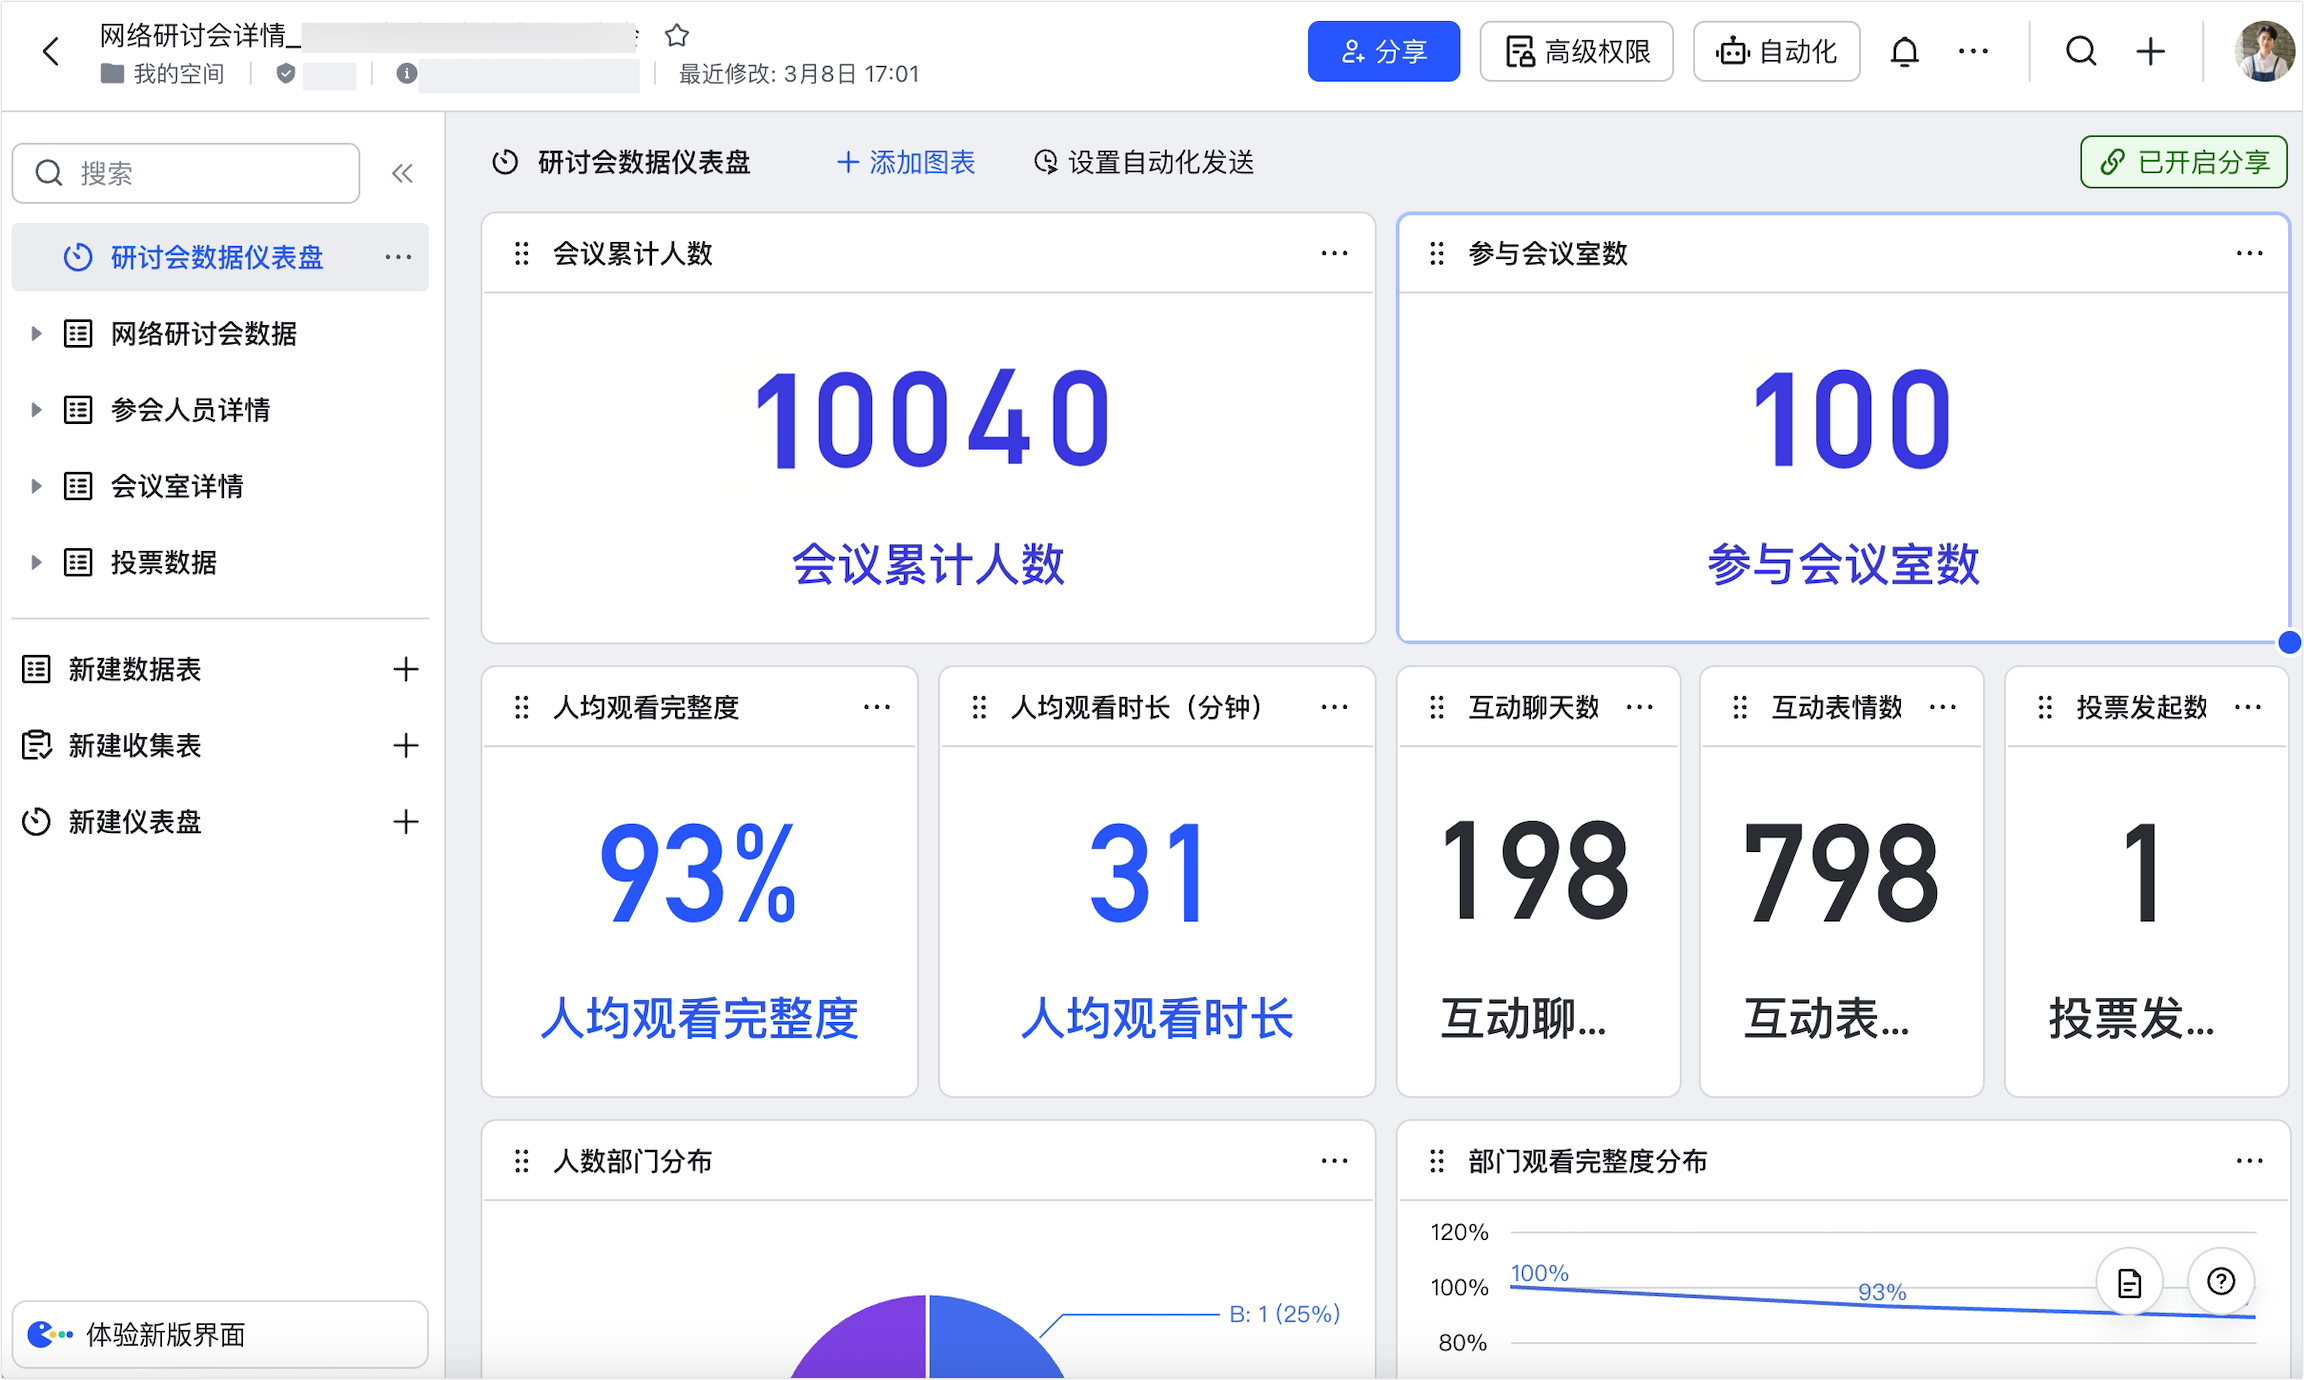The width and height of the screenshot is (2304, 1380).
Task: Expand the 会议室详情 table tree
Action: [x=36, y=486]
